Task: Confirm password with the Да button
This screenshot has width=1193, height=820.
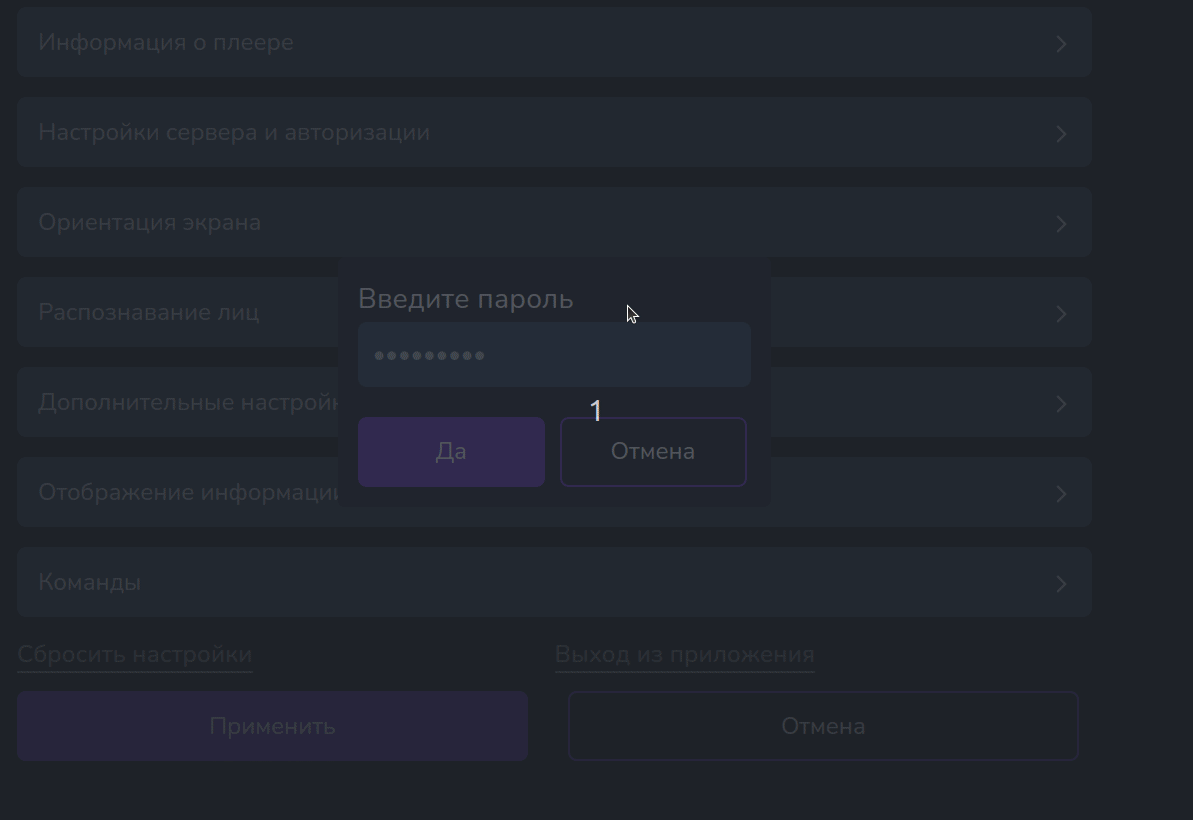Action: tap(451, 452)
